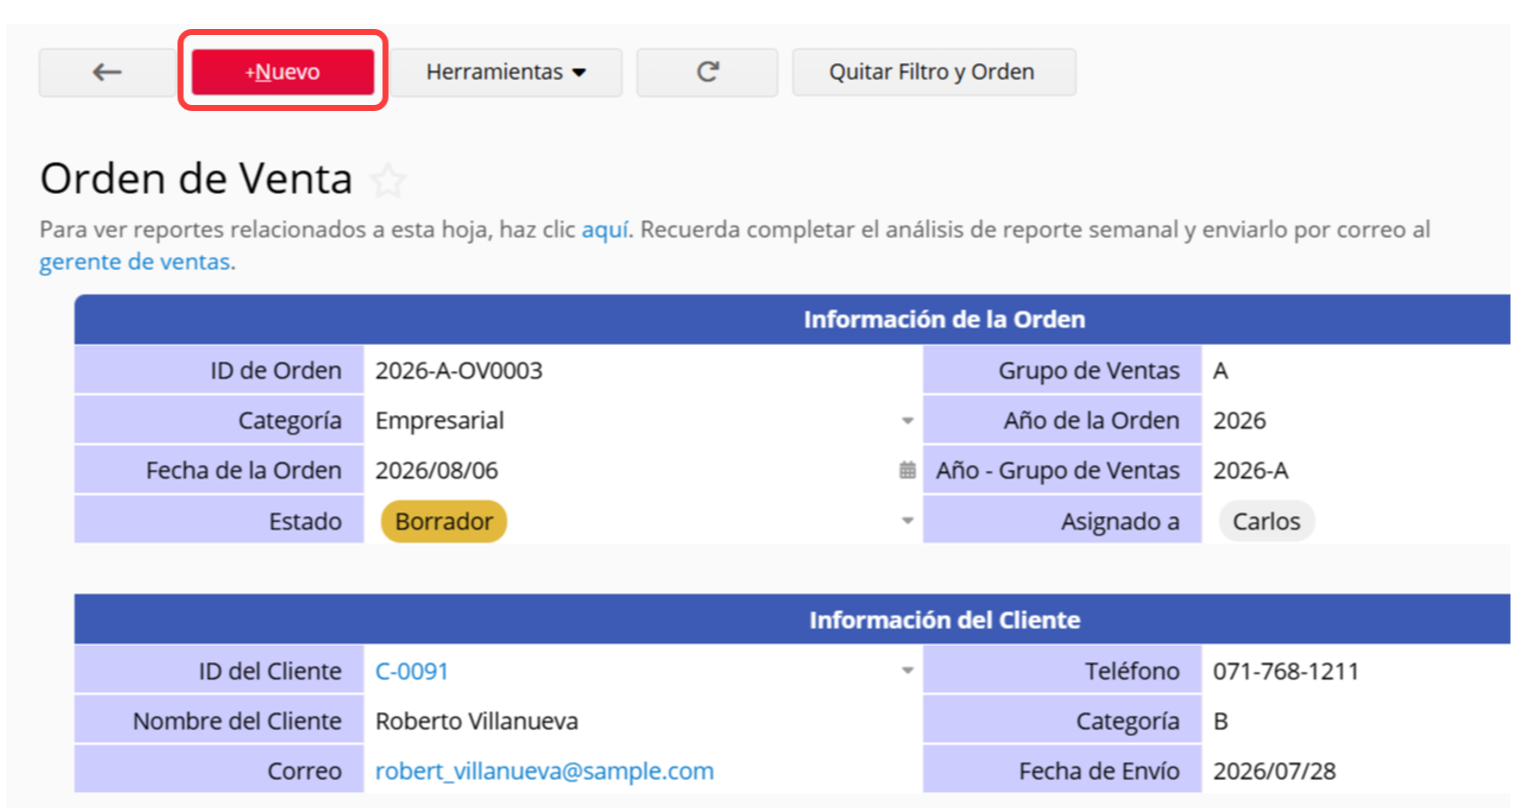Open the Herramientas dropdown menu

(x=506, y=72)
